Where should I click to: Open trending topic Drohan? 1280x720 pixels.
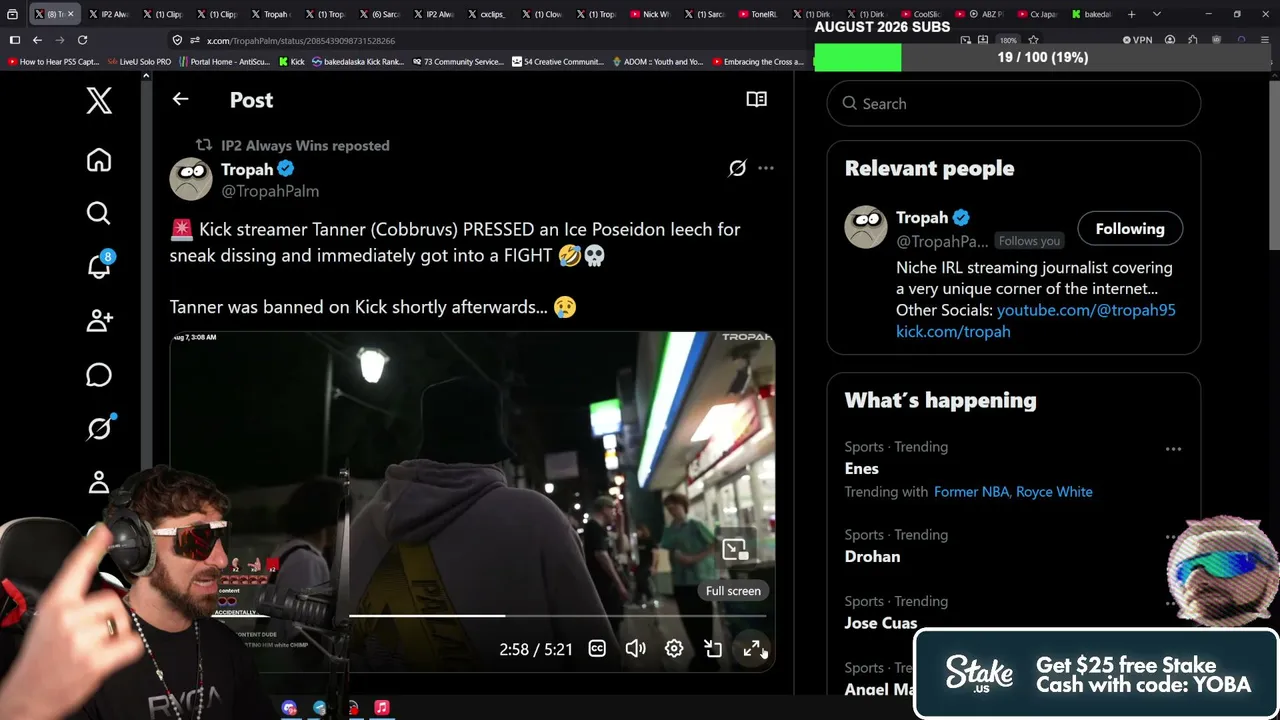tap(872, 556)
